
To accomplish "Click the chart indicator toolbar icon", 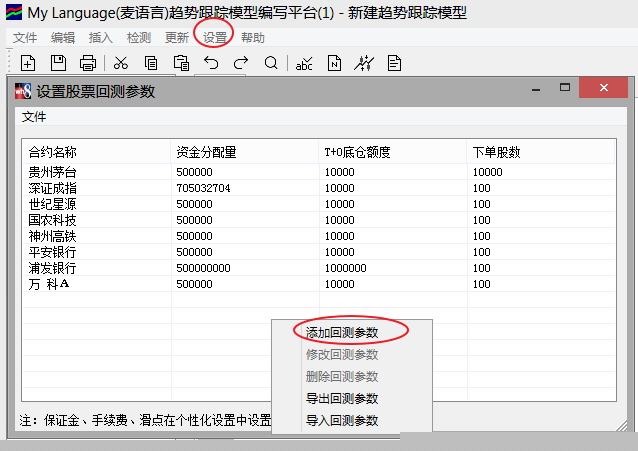I will (x=364, y=64).
